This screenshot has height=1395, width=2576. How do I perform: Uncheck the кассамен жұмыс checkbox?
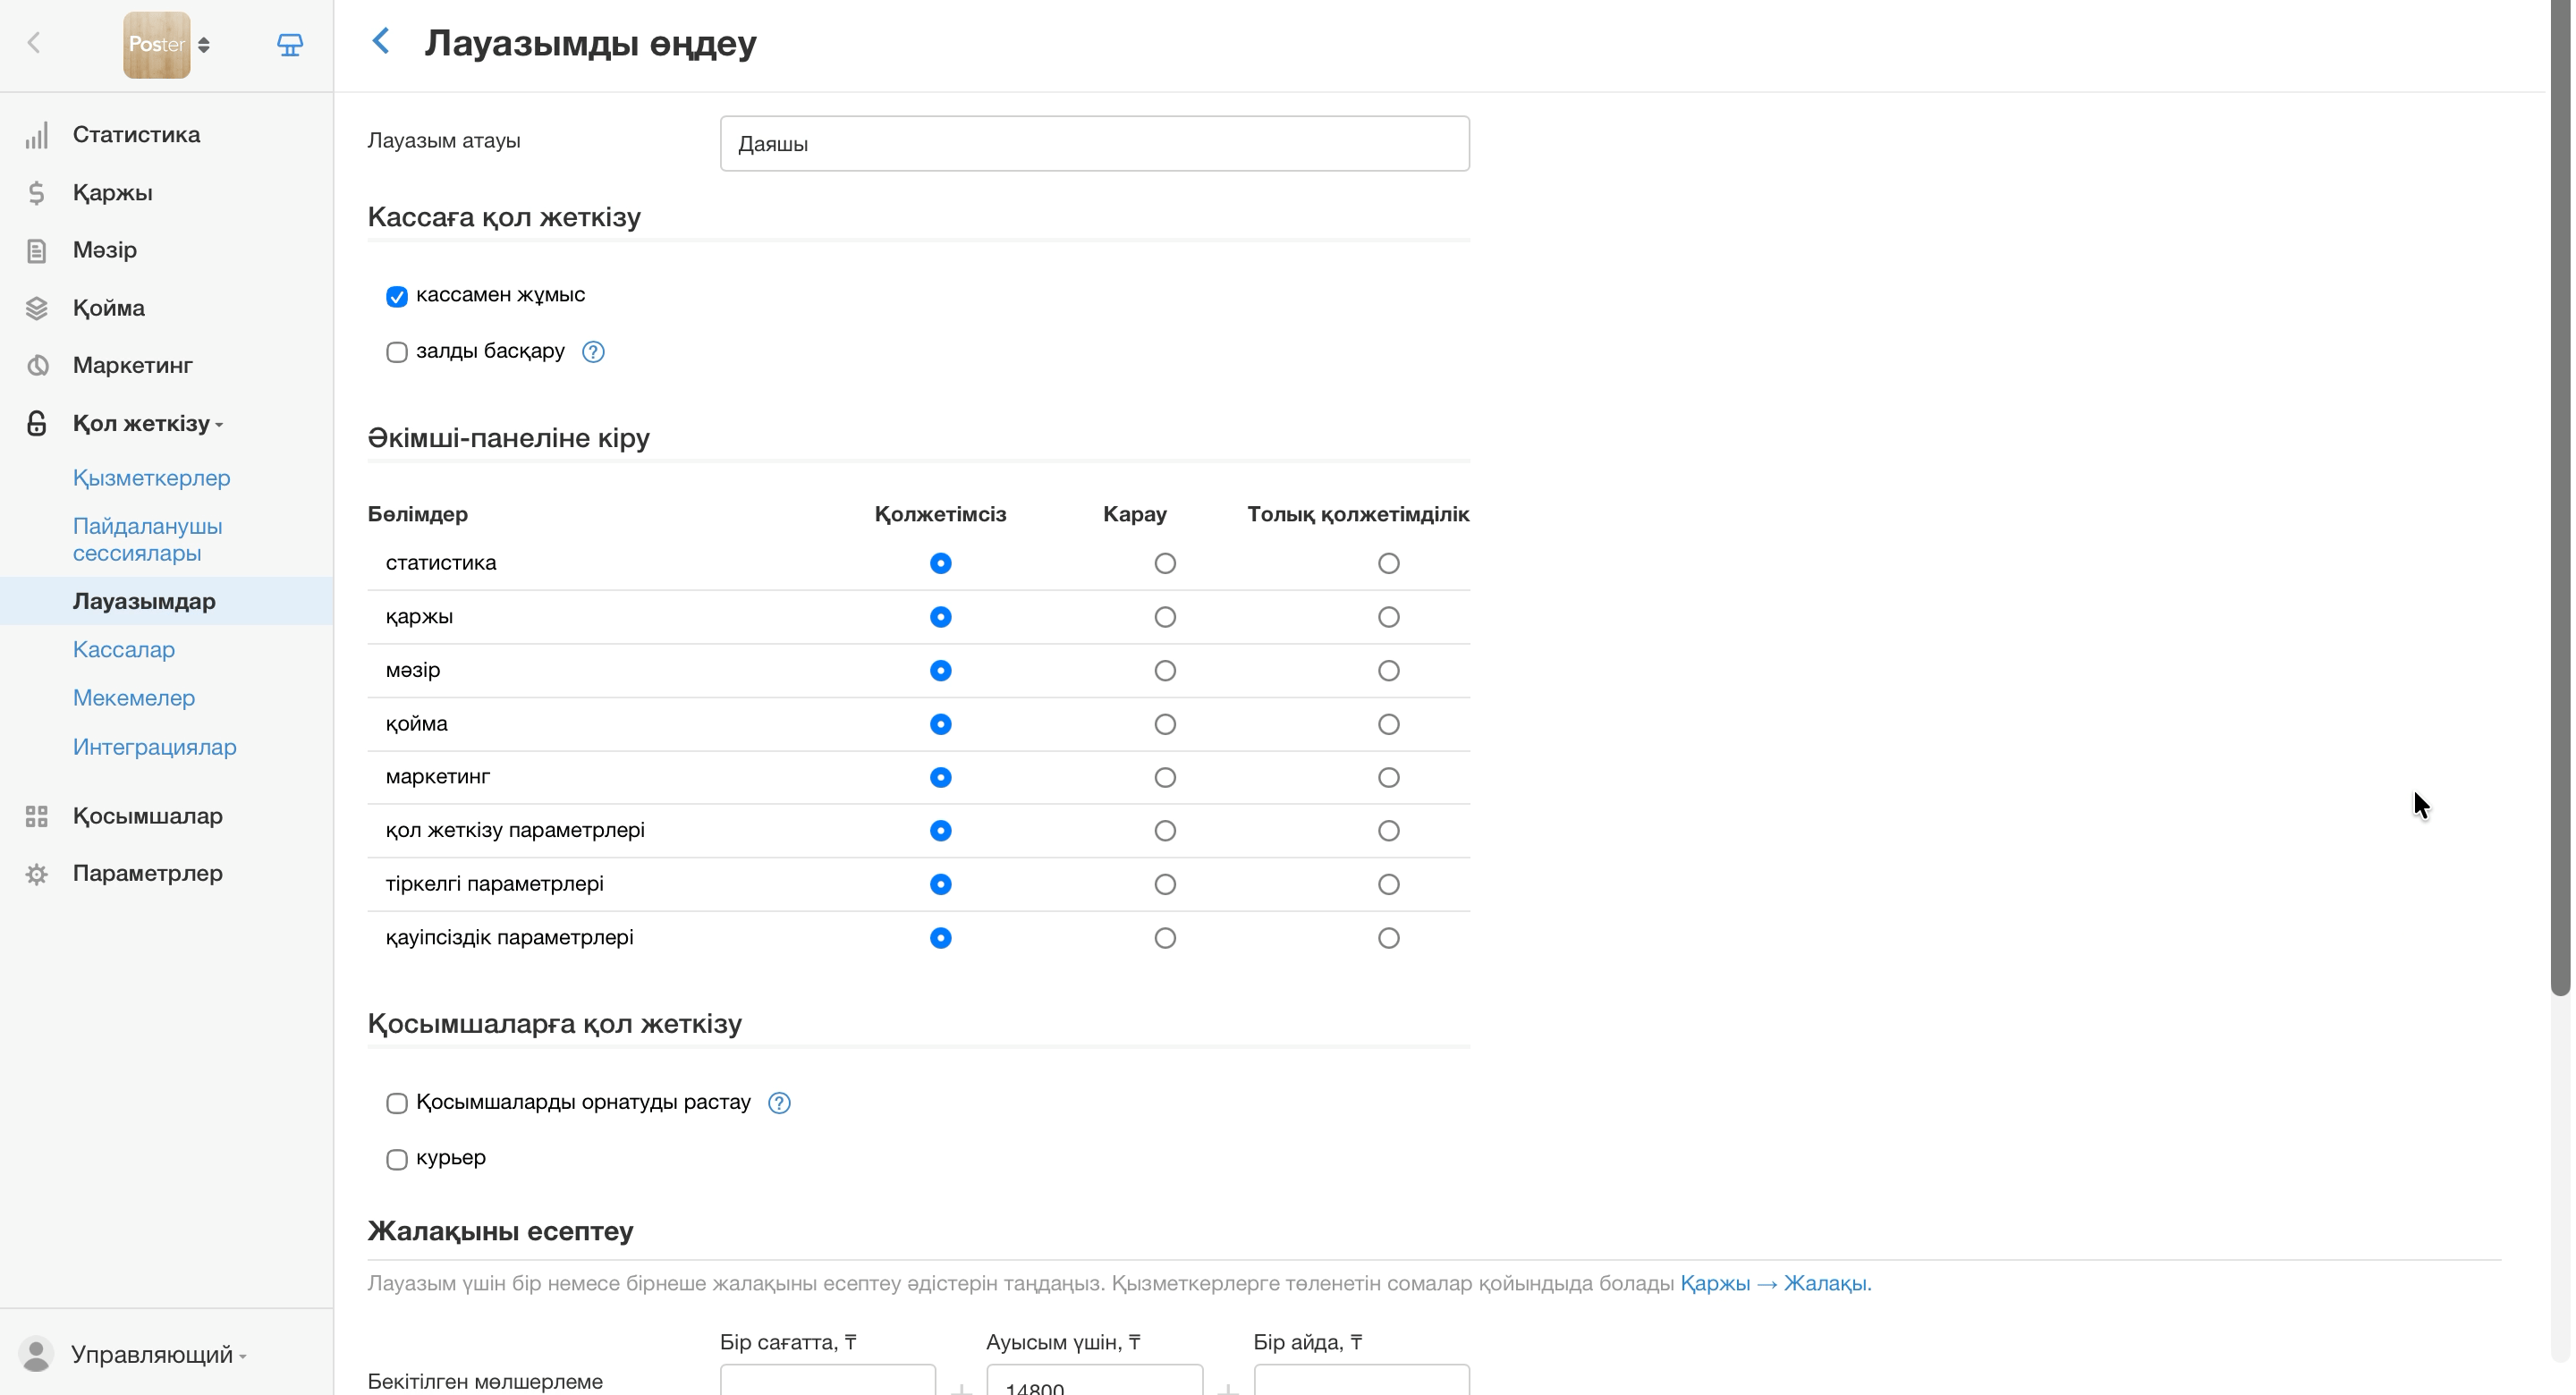(x=396, y=296)
